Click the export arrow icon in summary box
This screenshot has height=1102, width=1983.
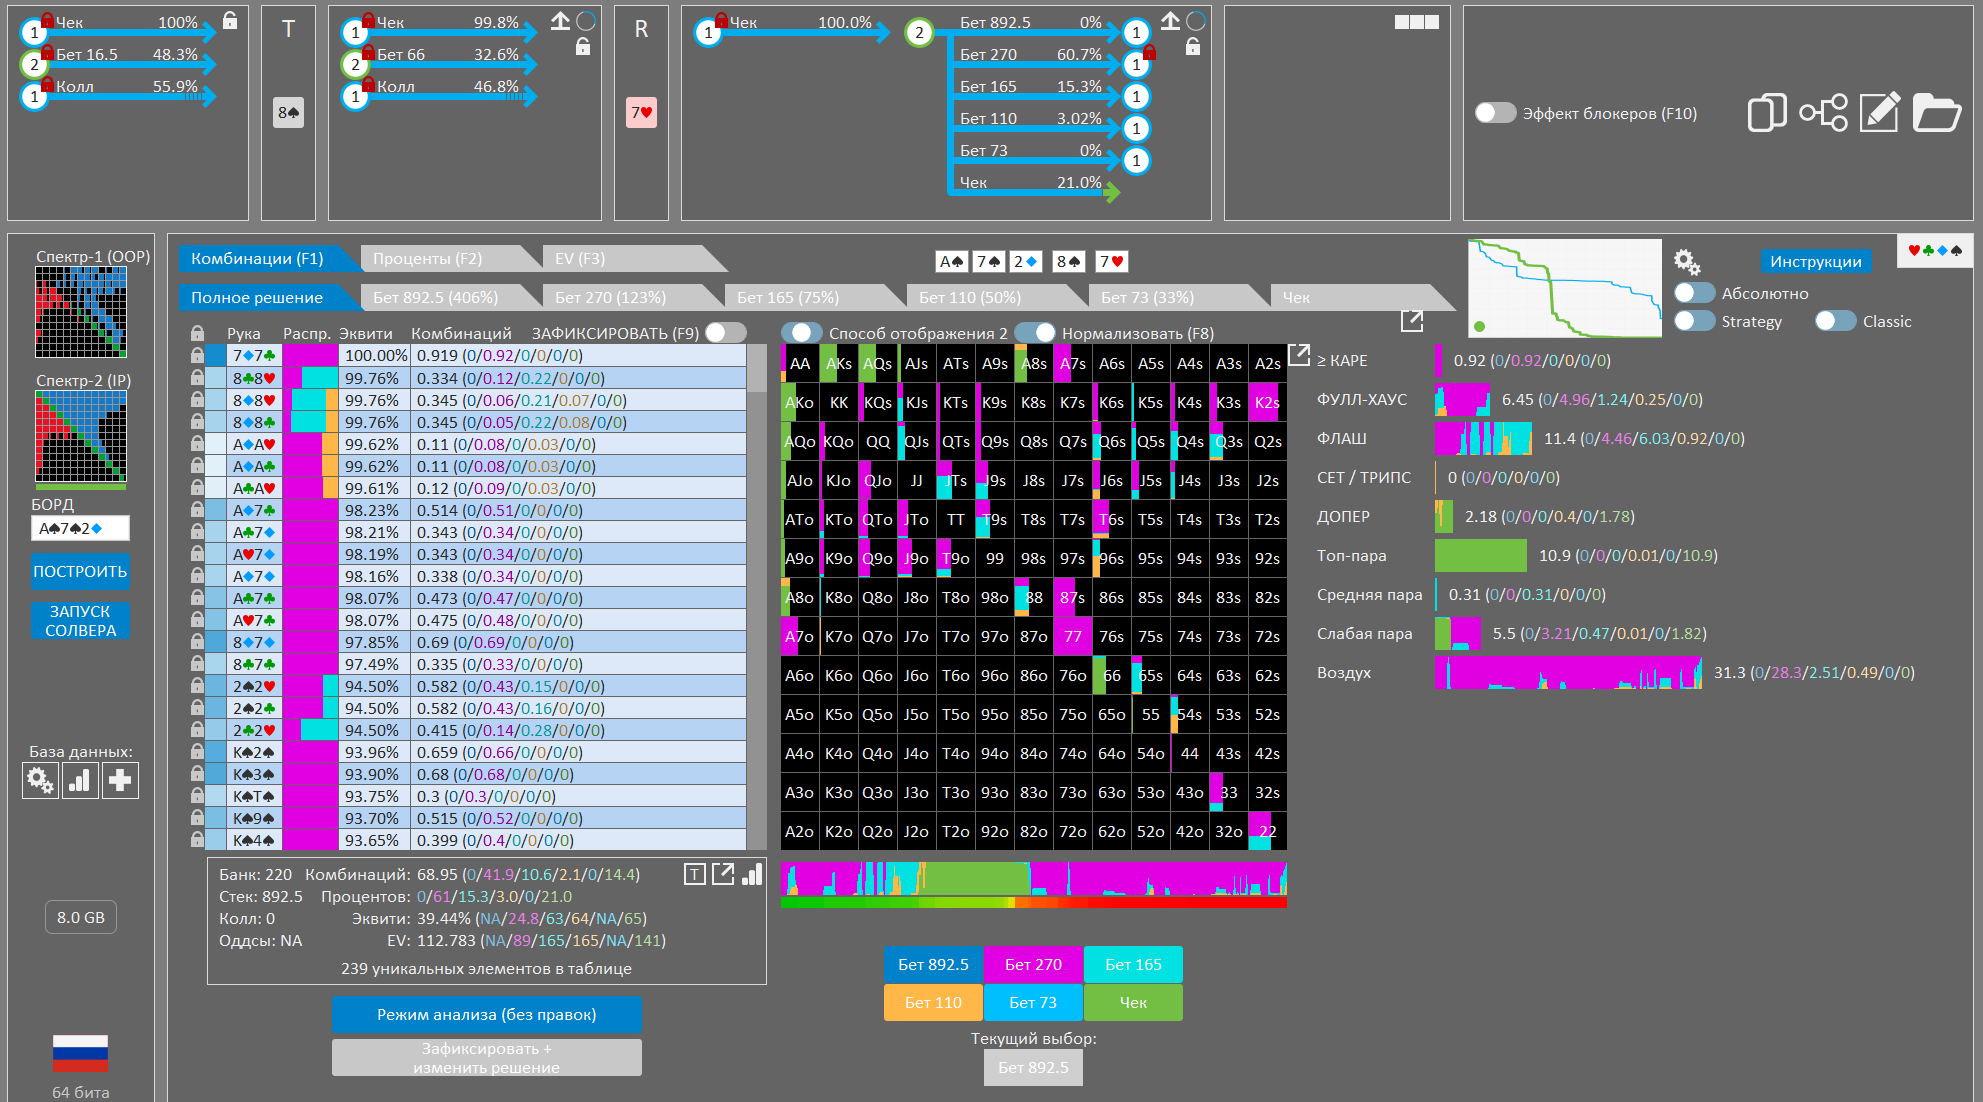pos(723,874)
